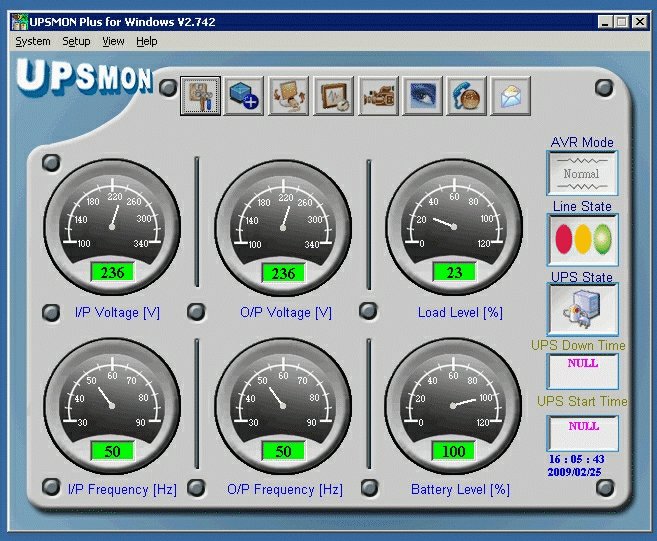Click the Battery Level 100 readout
Viewport: 657px width, 541px height.
454,451
